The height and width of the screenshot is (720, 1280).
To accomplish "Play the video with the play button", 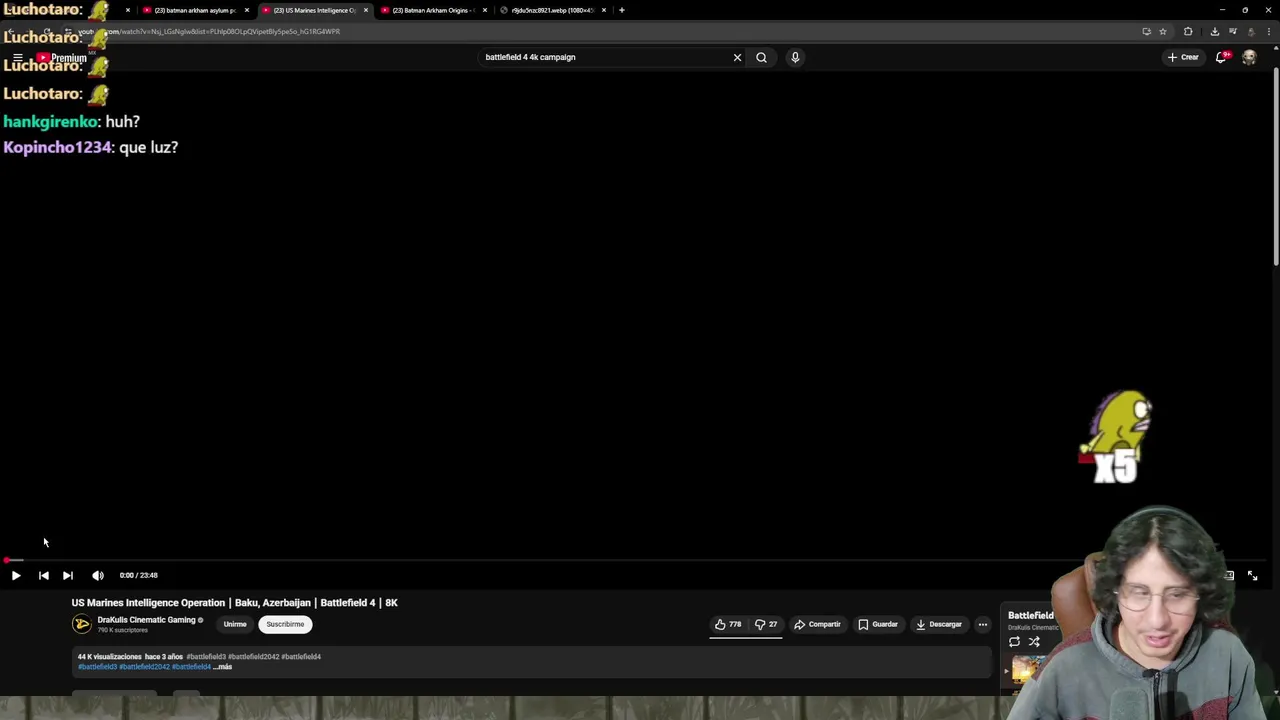I will coord(16,575).
